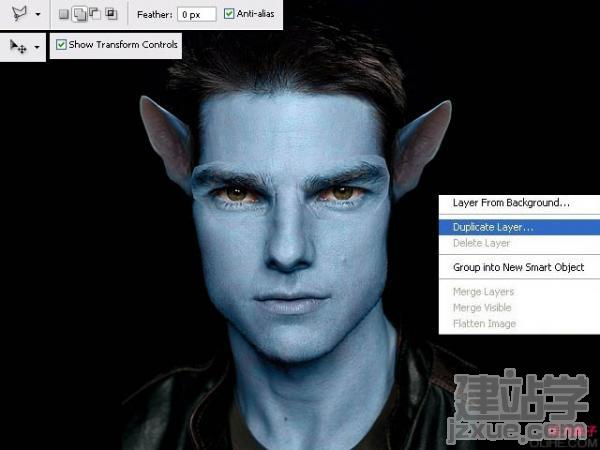Choose Merge Layers in context menu
The height and width of the screenshot is (450, 600).
click(519, 292)
